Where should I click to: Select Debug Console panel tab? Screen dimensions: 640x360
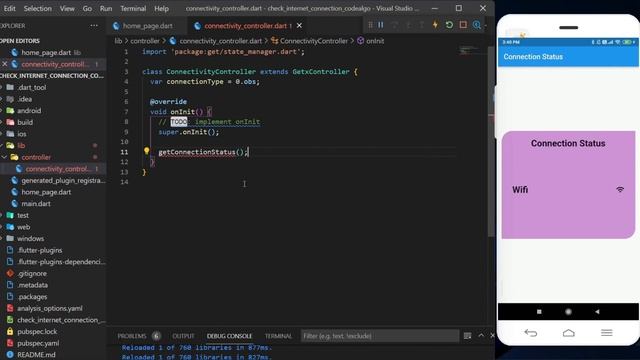tap(229, 336)
